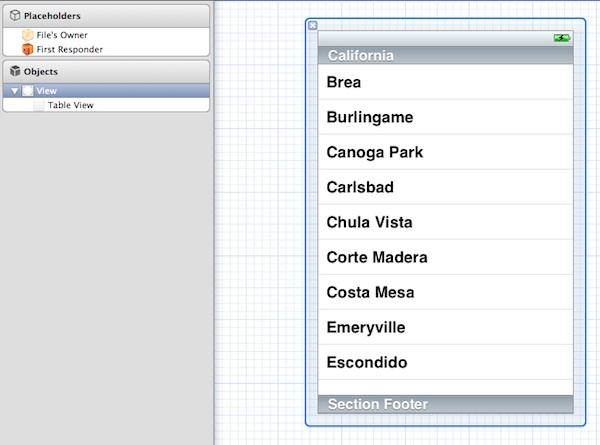Viewport: 600px width, 445px height.
Task: Choose the Canoga Park row
Action: 445,153
